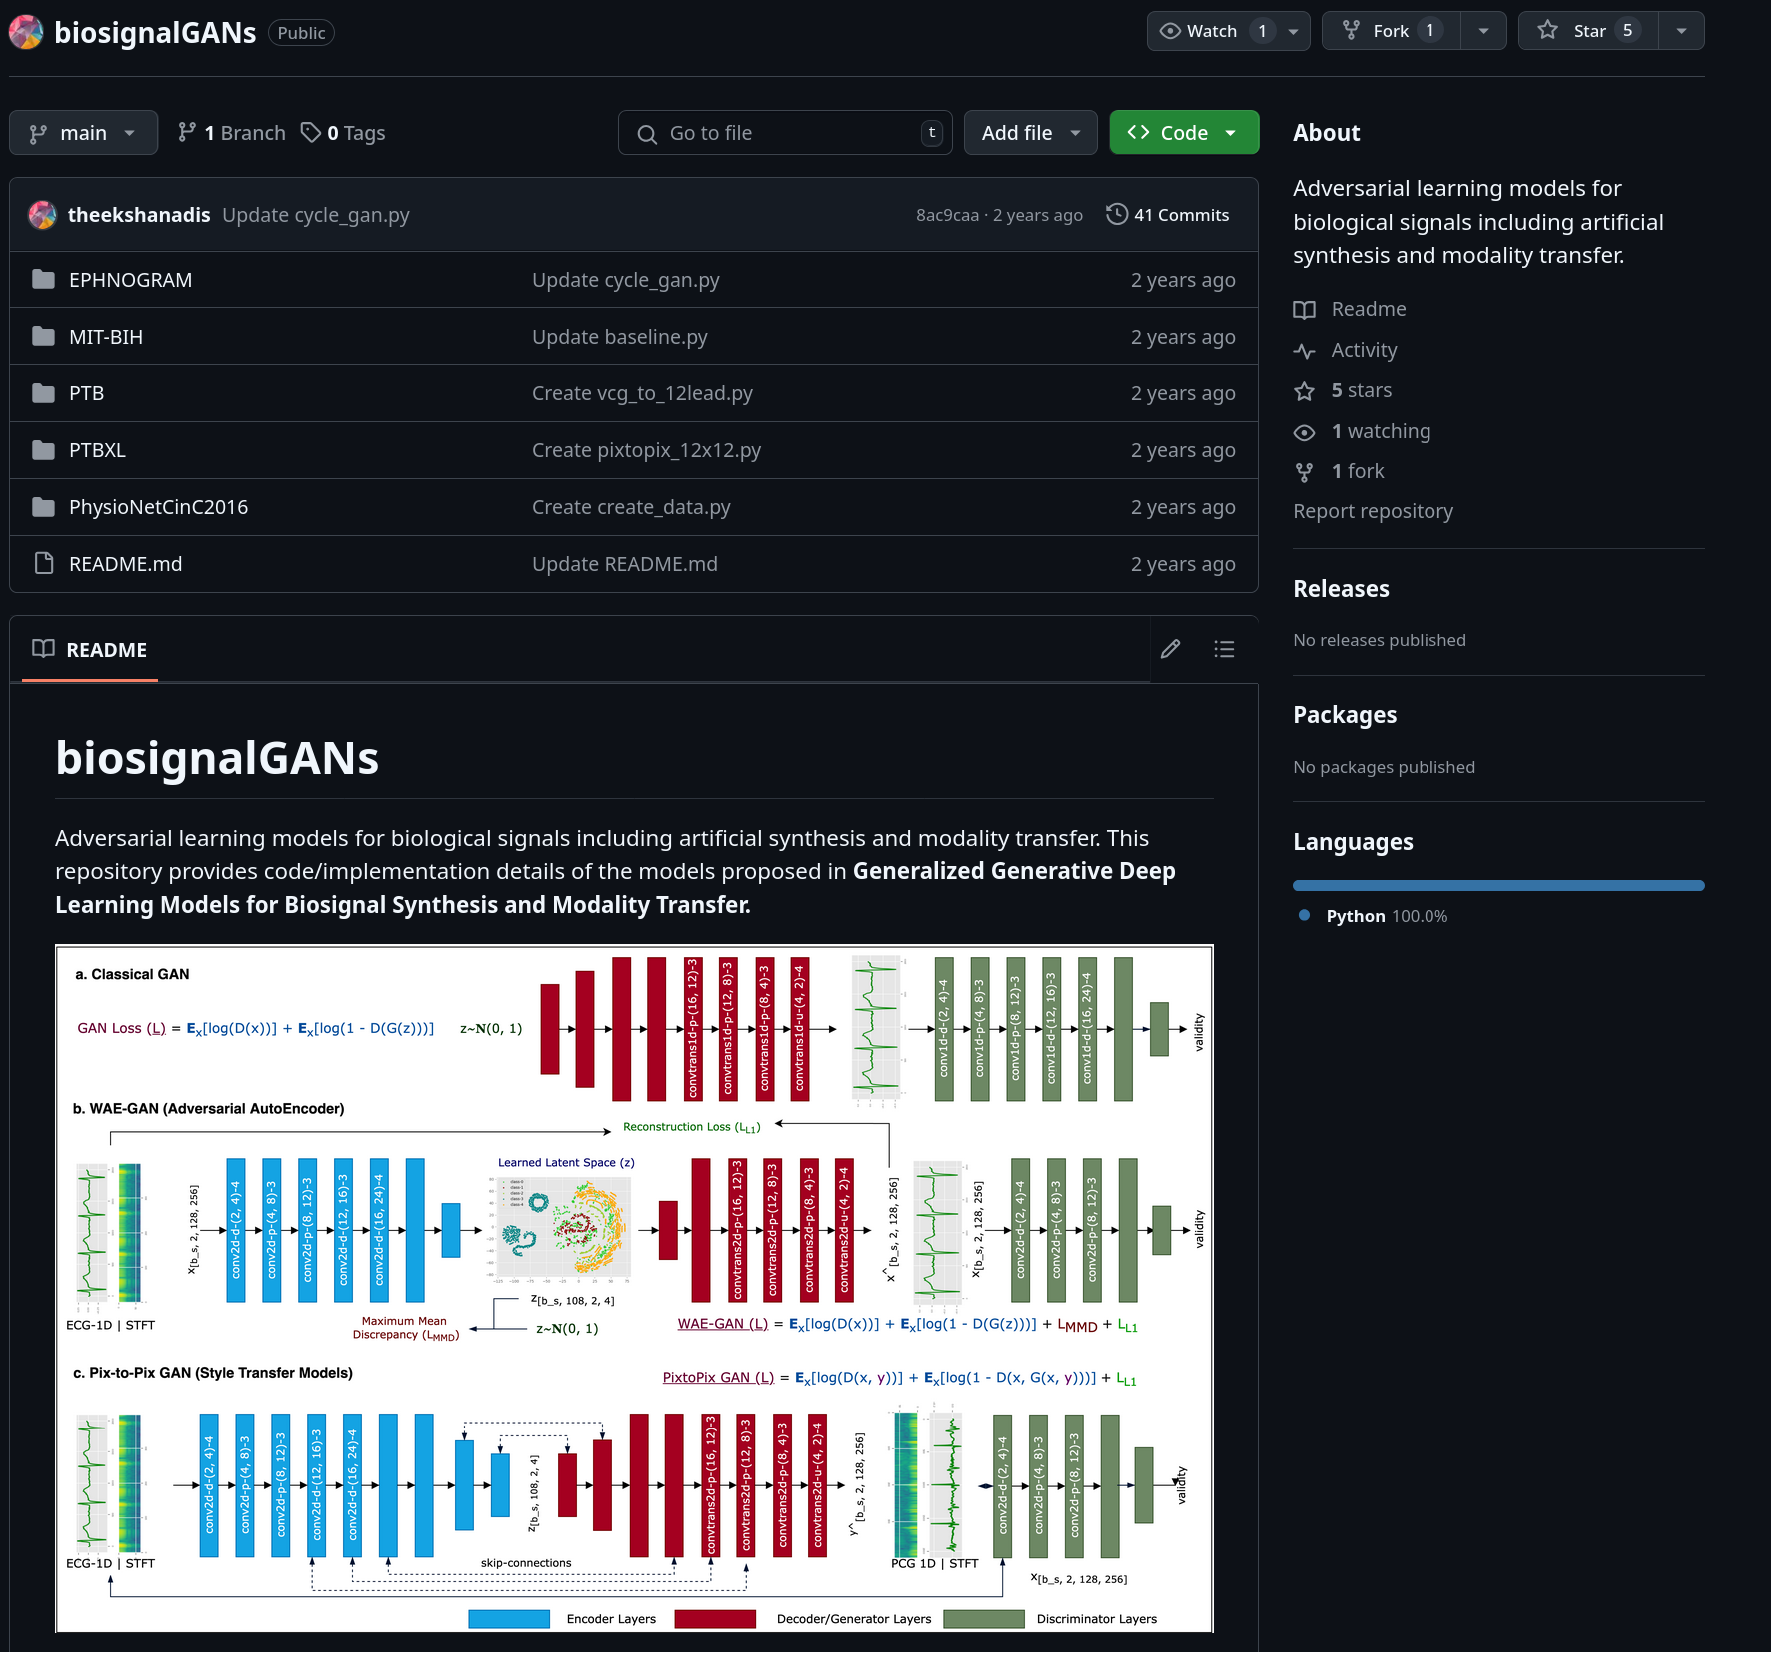
Task: Open the README outline list icon
Action: point(1224,650)
